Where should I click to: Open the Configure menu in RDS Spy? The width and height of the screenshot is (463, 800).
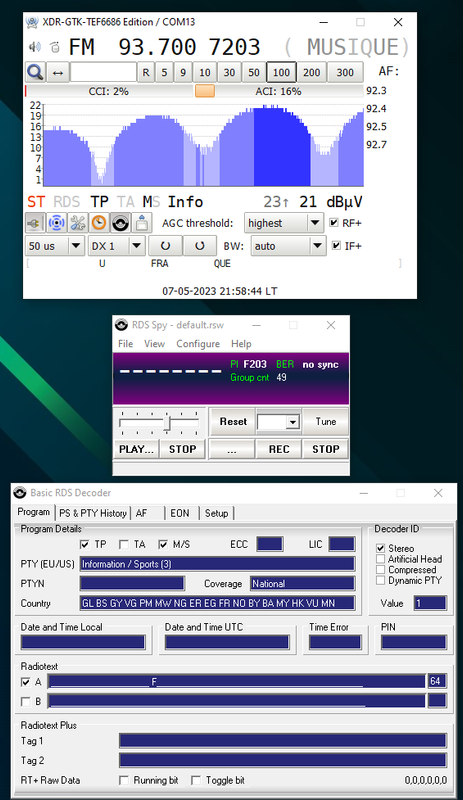pos(198,344)
